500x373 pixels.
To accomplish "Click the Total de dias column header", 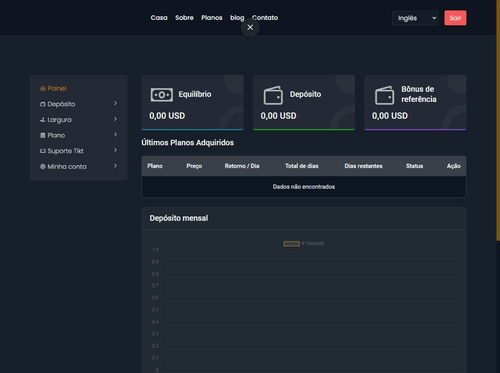I will pos(302,166).
